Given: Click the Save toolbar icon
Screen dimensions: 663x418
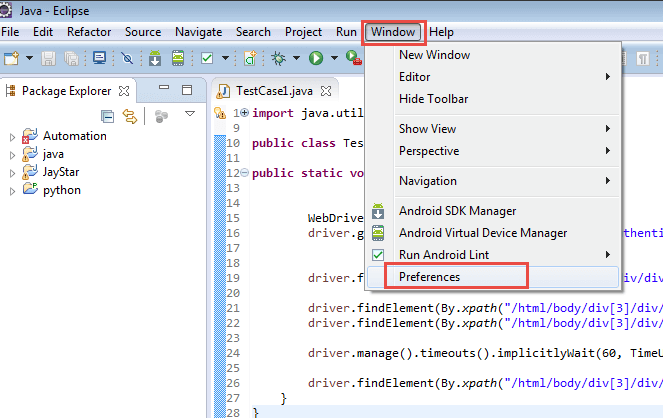Looking at the screenshot, I should [48, 58].
